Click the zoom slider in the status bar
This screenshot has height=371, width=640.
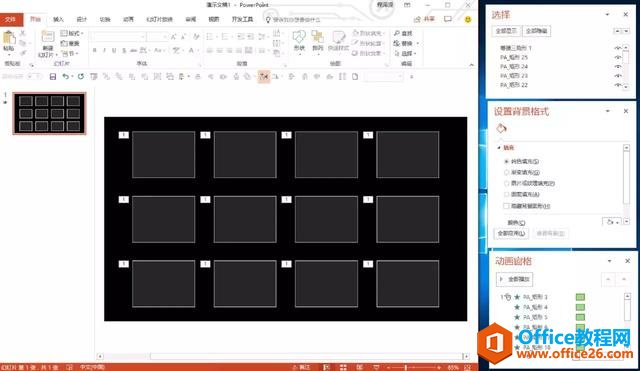413,367
